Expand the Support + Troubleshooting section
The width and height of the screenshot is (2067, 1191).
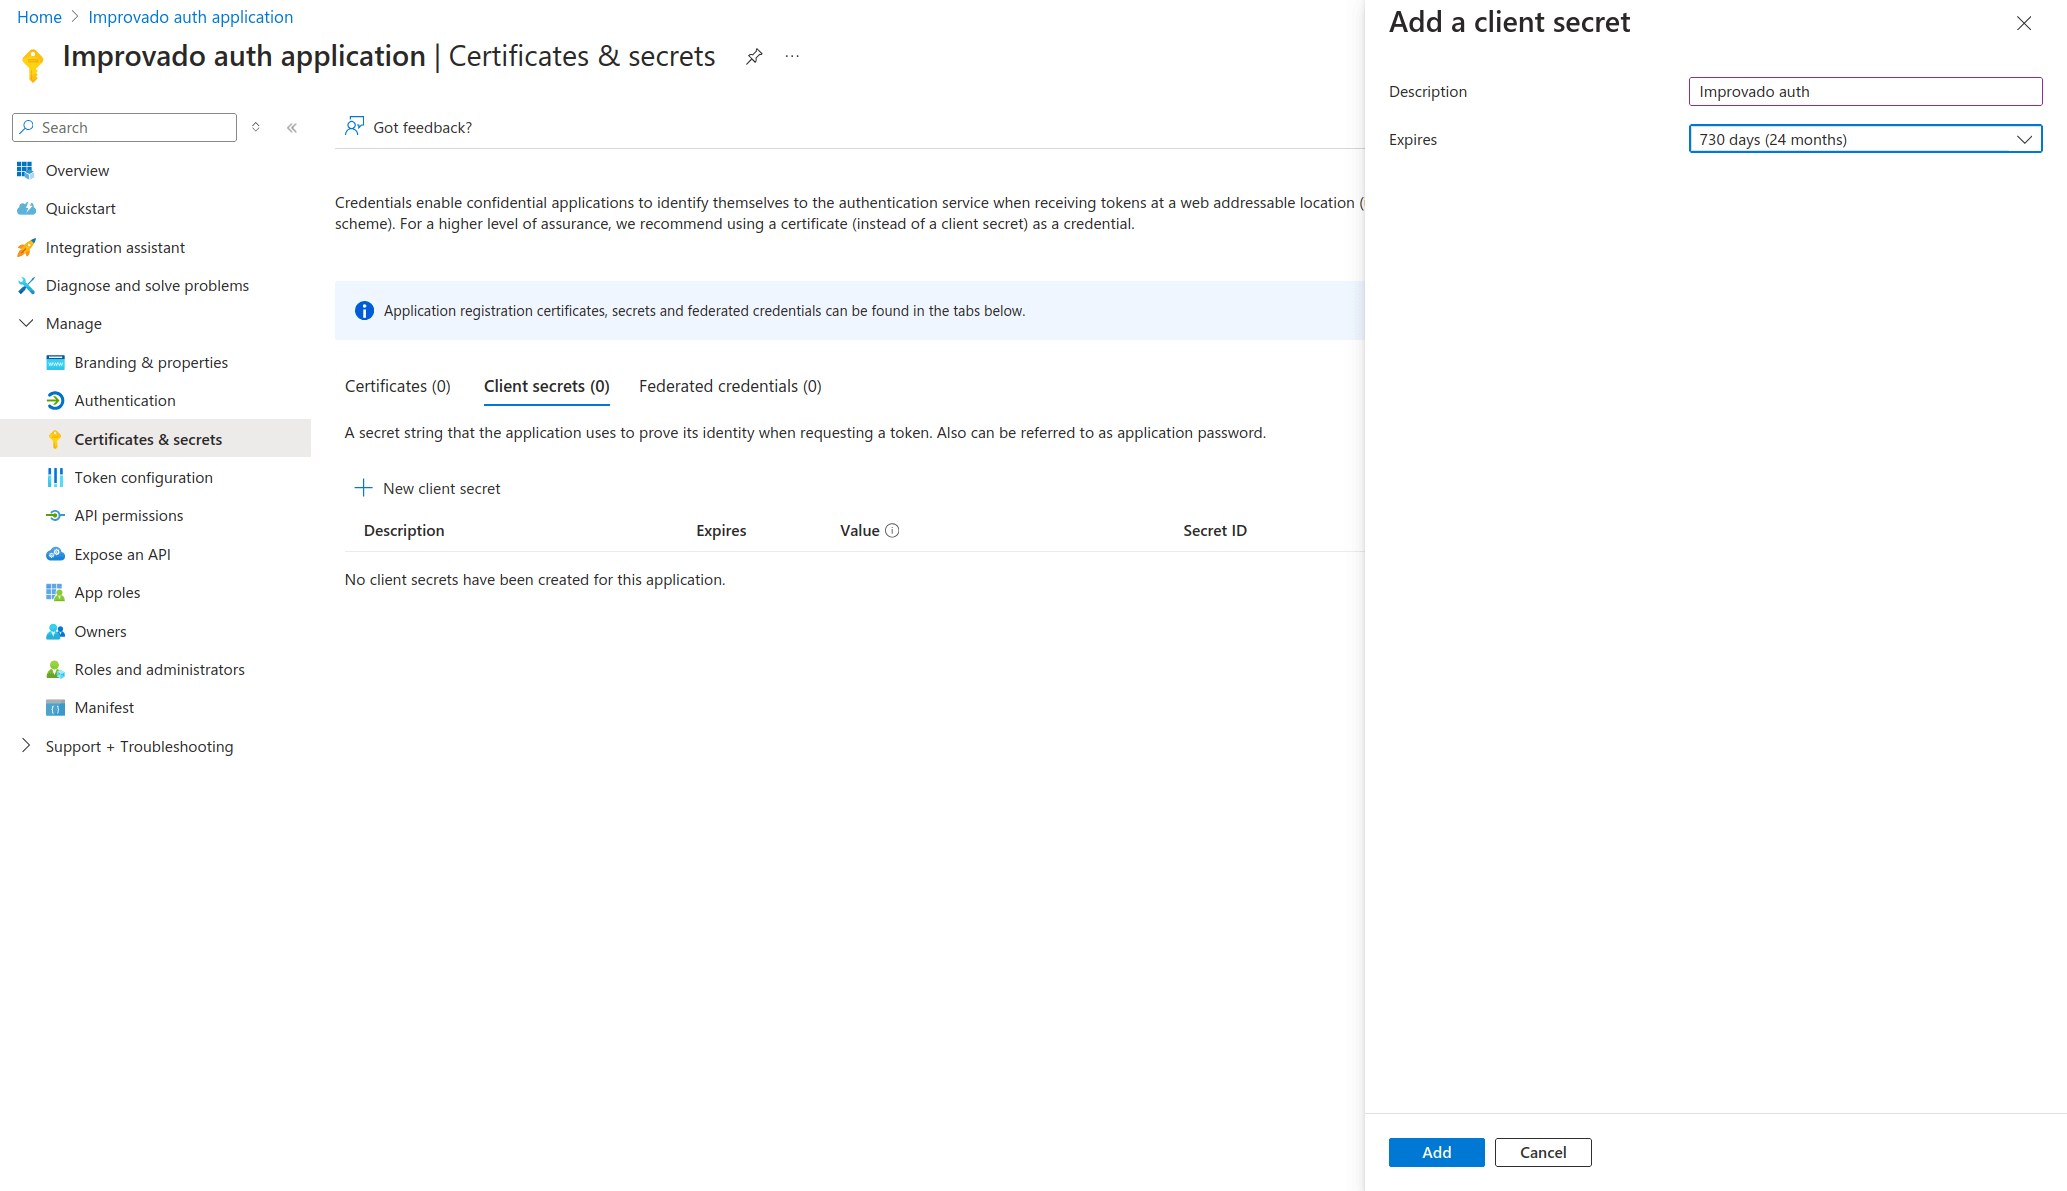(x=26, y=746)
